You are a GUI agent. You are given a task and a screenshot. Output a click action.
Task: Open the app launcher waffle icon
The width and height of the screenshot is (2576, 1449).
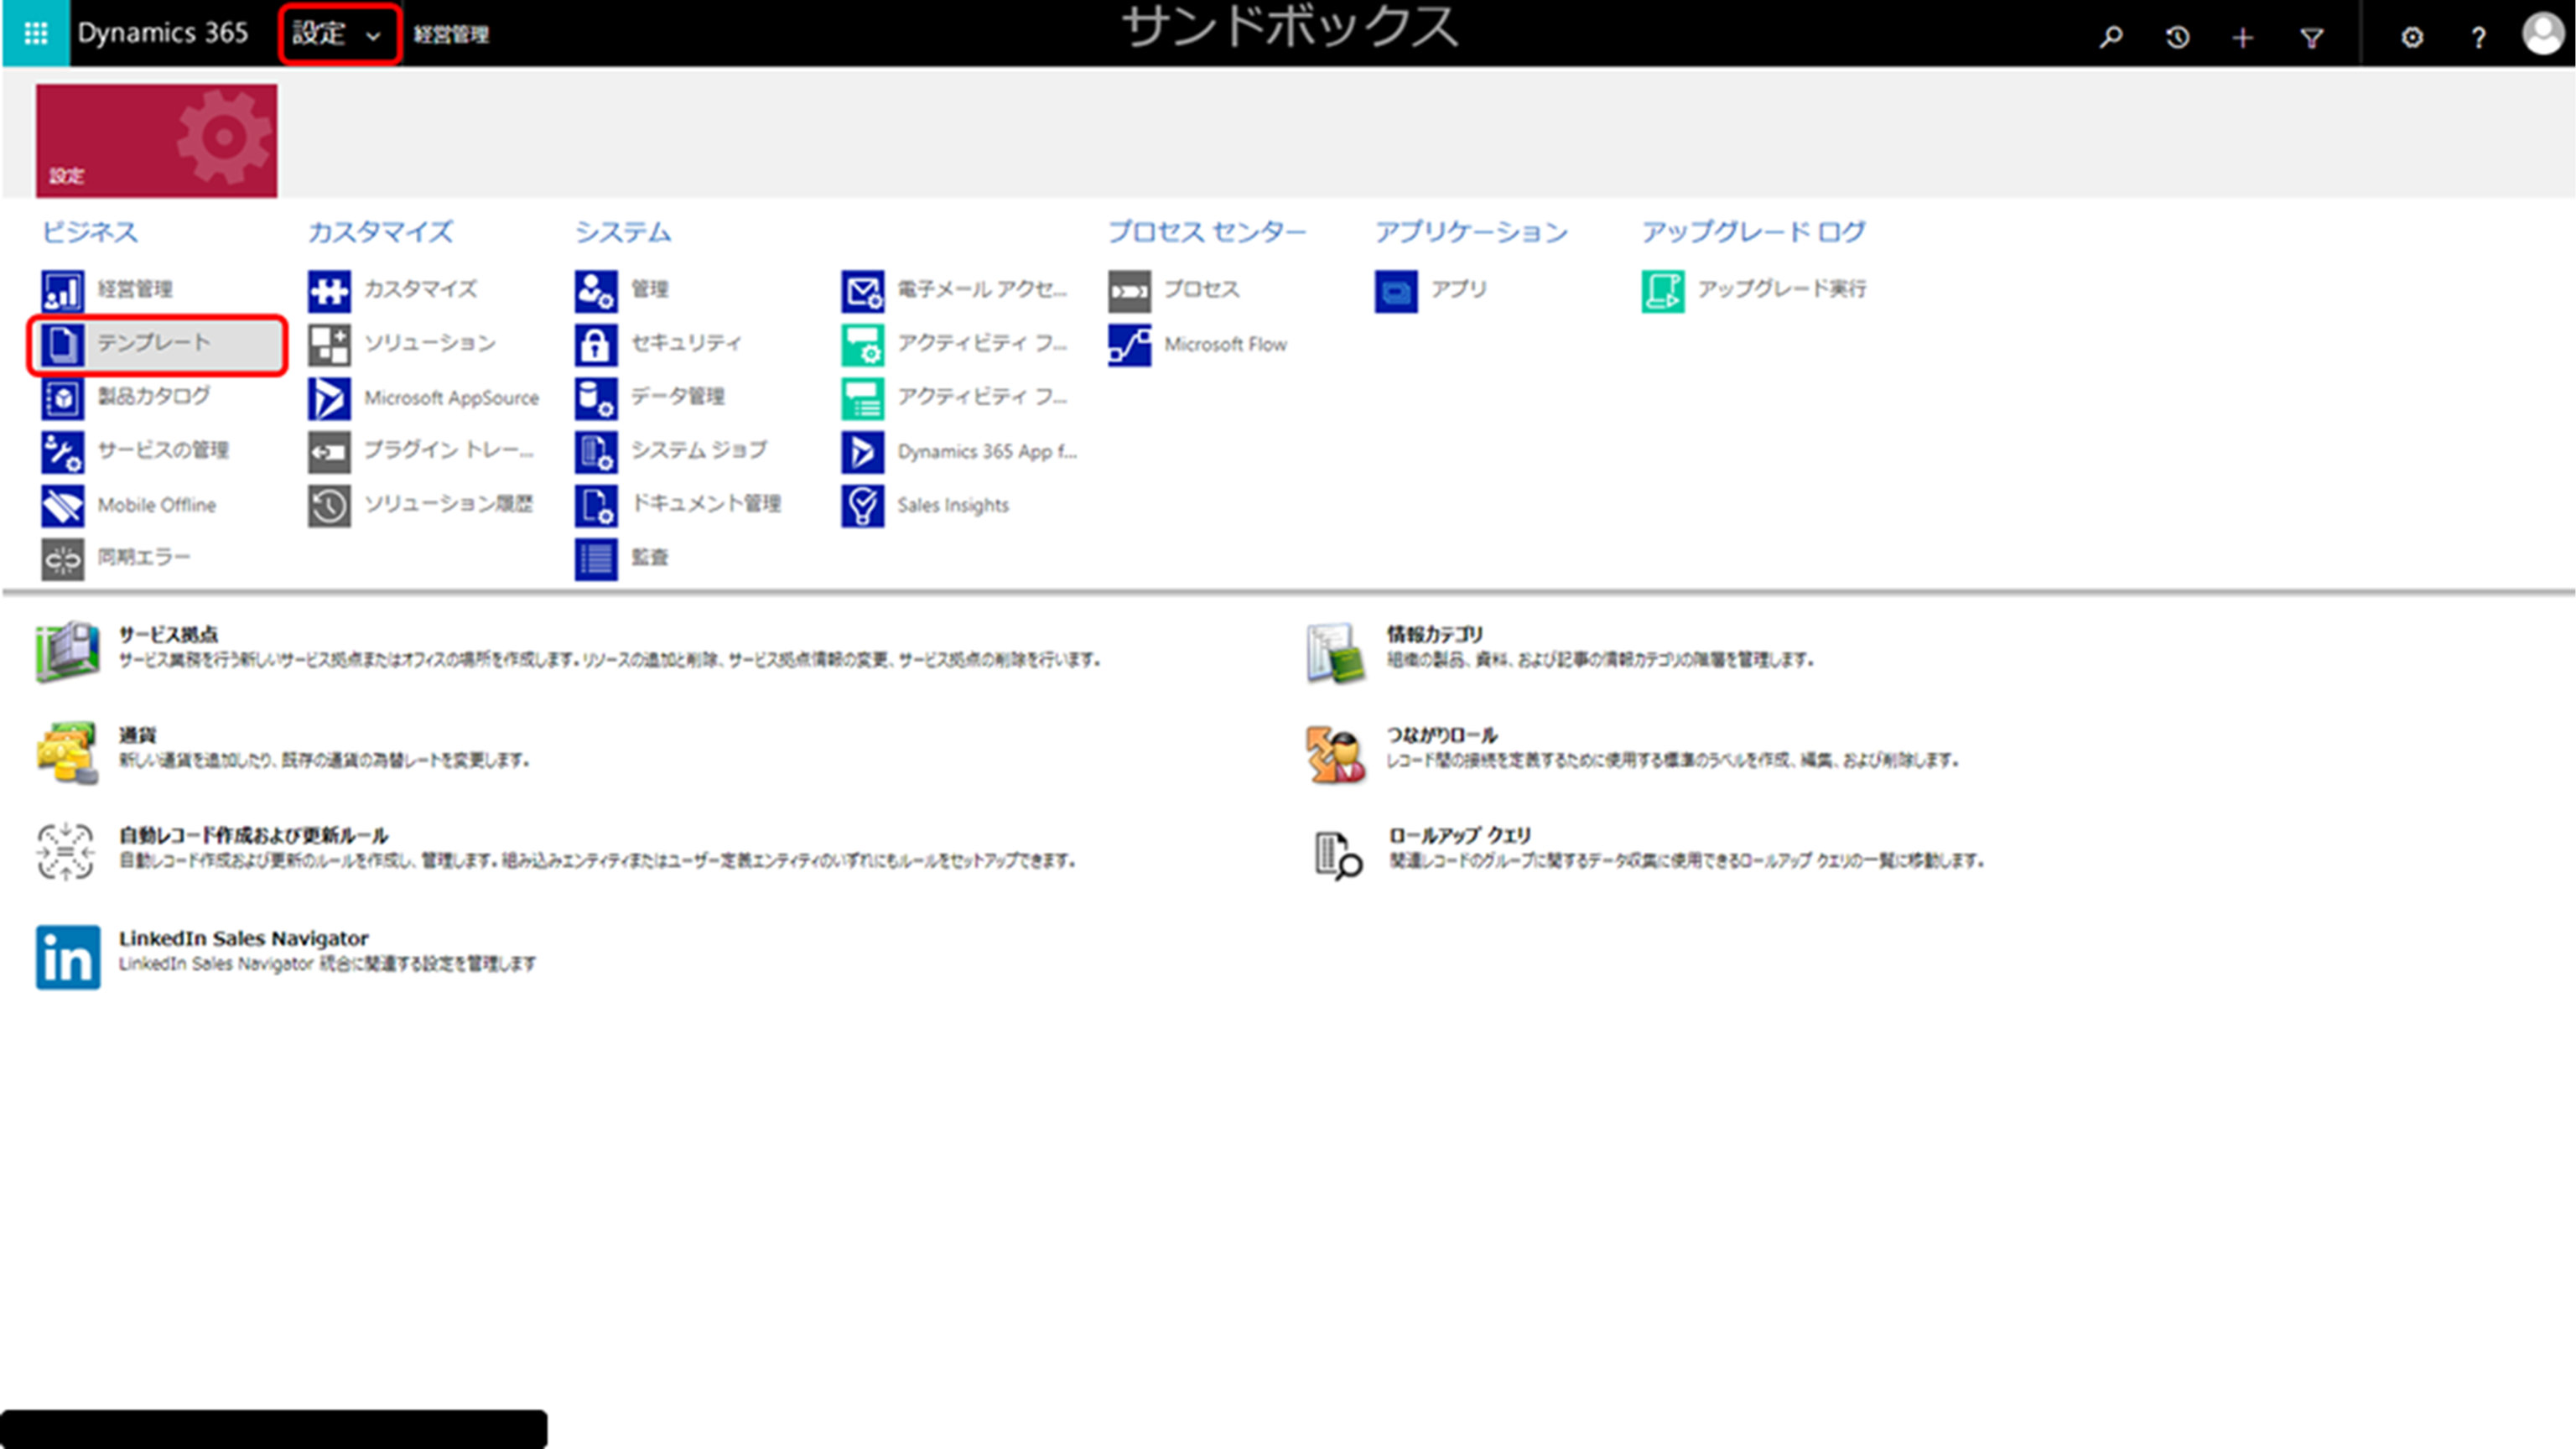click(36, 34)
